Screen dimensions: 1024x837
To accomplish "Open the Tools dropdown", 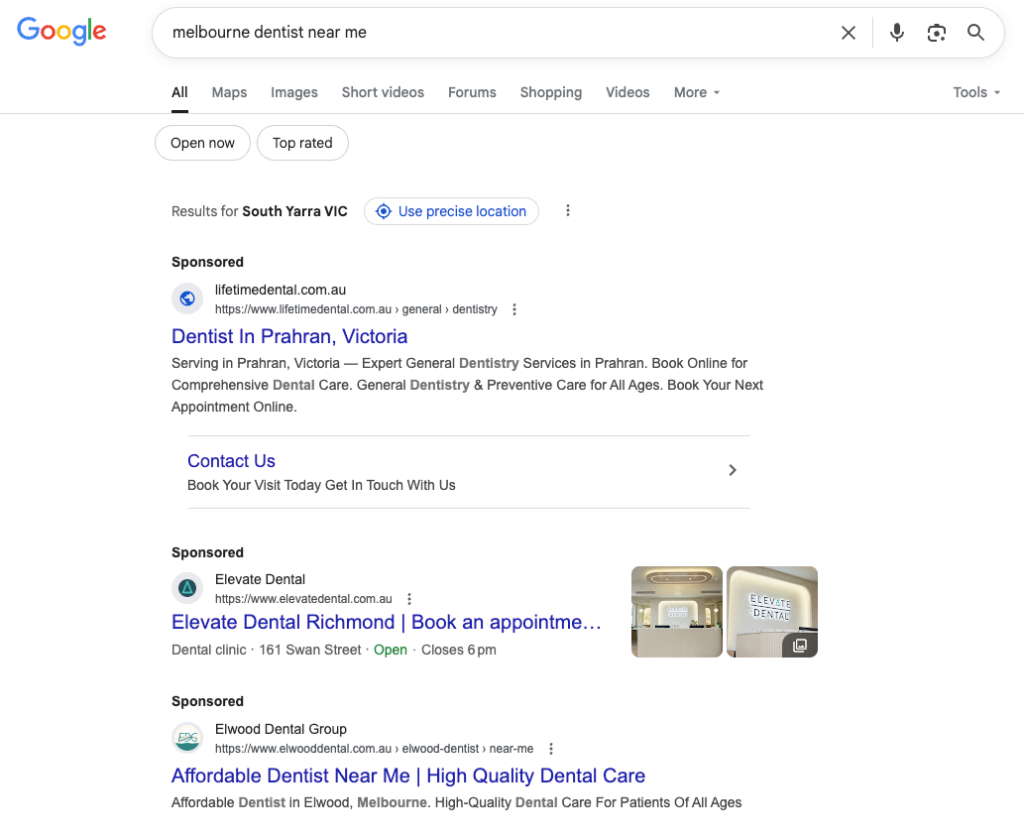I will click(976, 92).
